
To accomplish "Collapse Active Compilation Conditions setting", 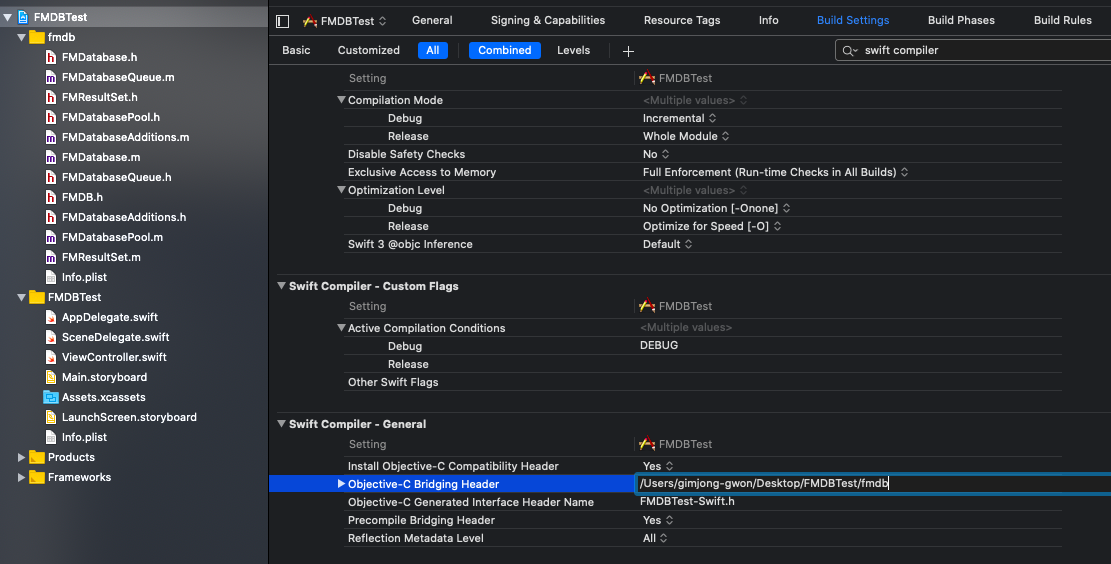I will [341, 328].
